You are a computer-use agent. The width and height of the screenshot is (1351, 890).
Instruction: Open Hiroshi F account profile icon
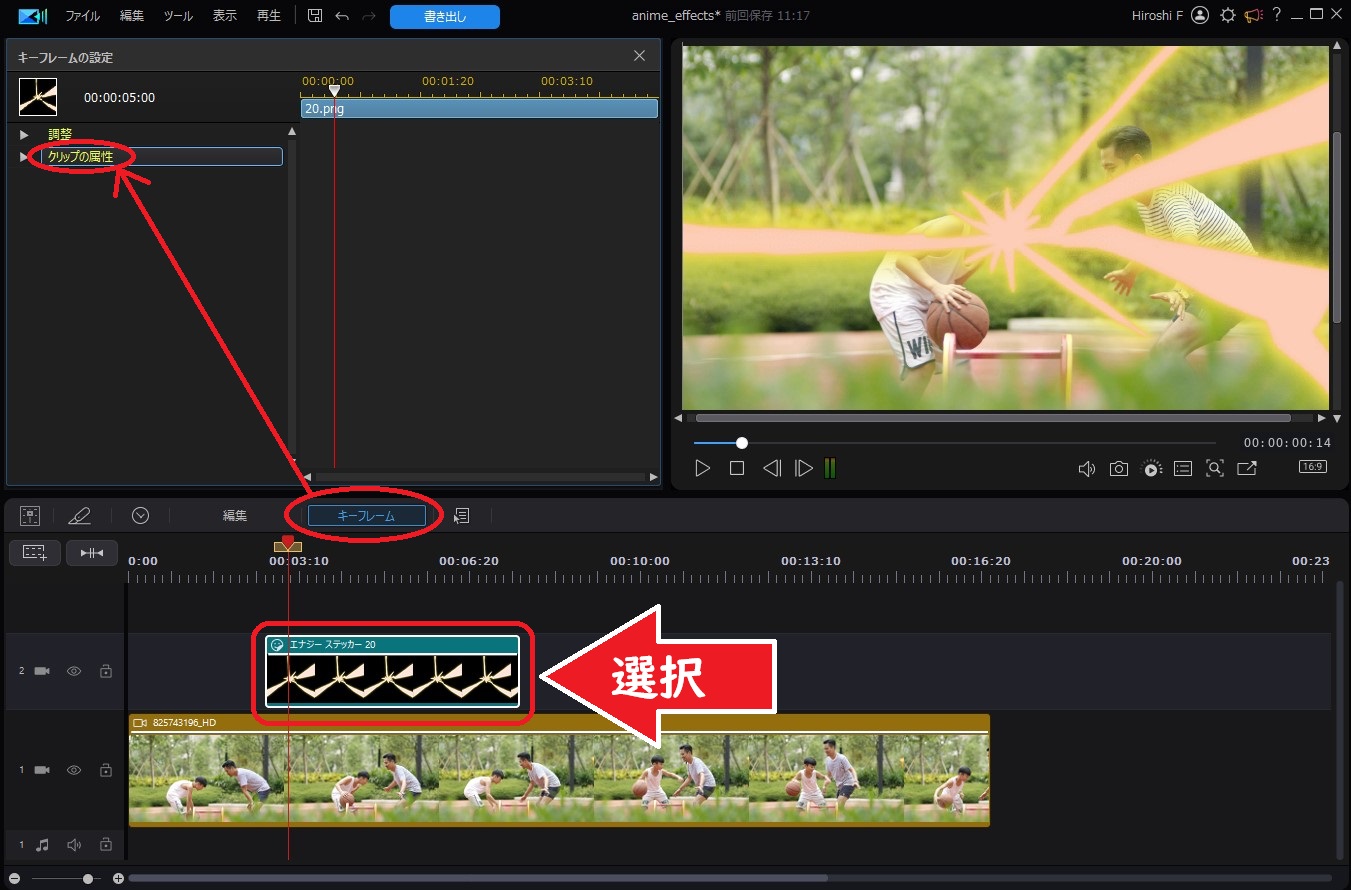(x=1200, y=15)
